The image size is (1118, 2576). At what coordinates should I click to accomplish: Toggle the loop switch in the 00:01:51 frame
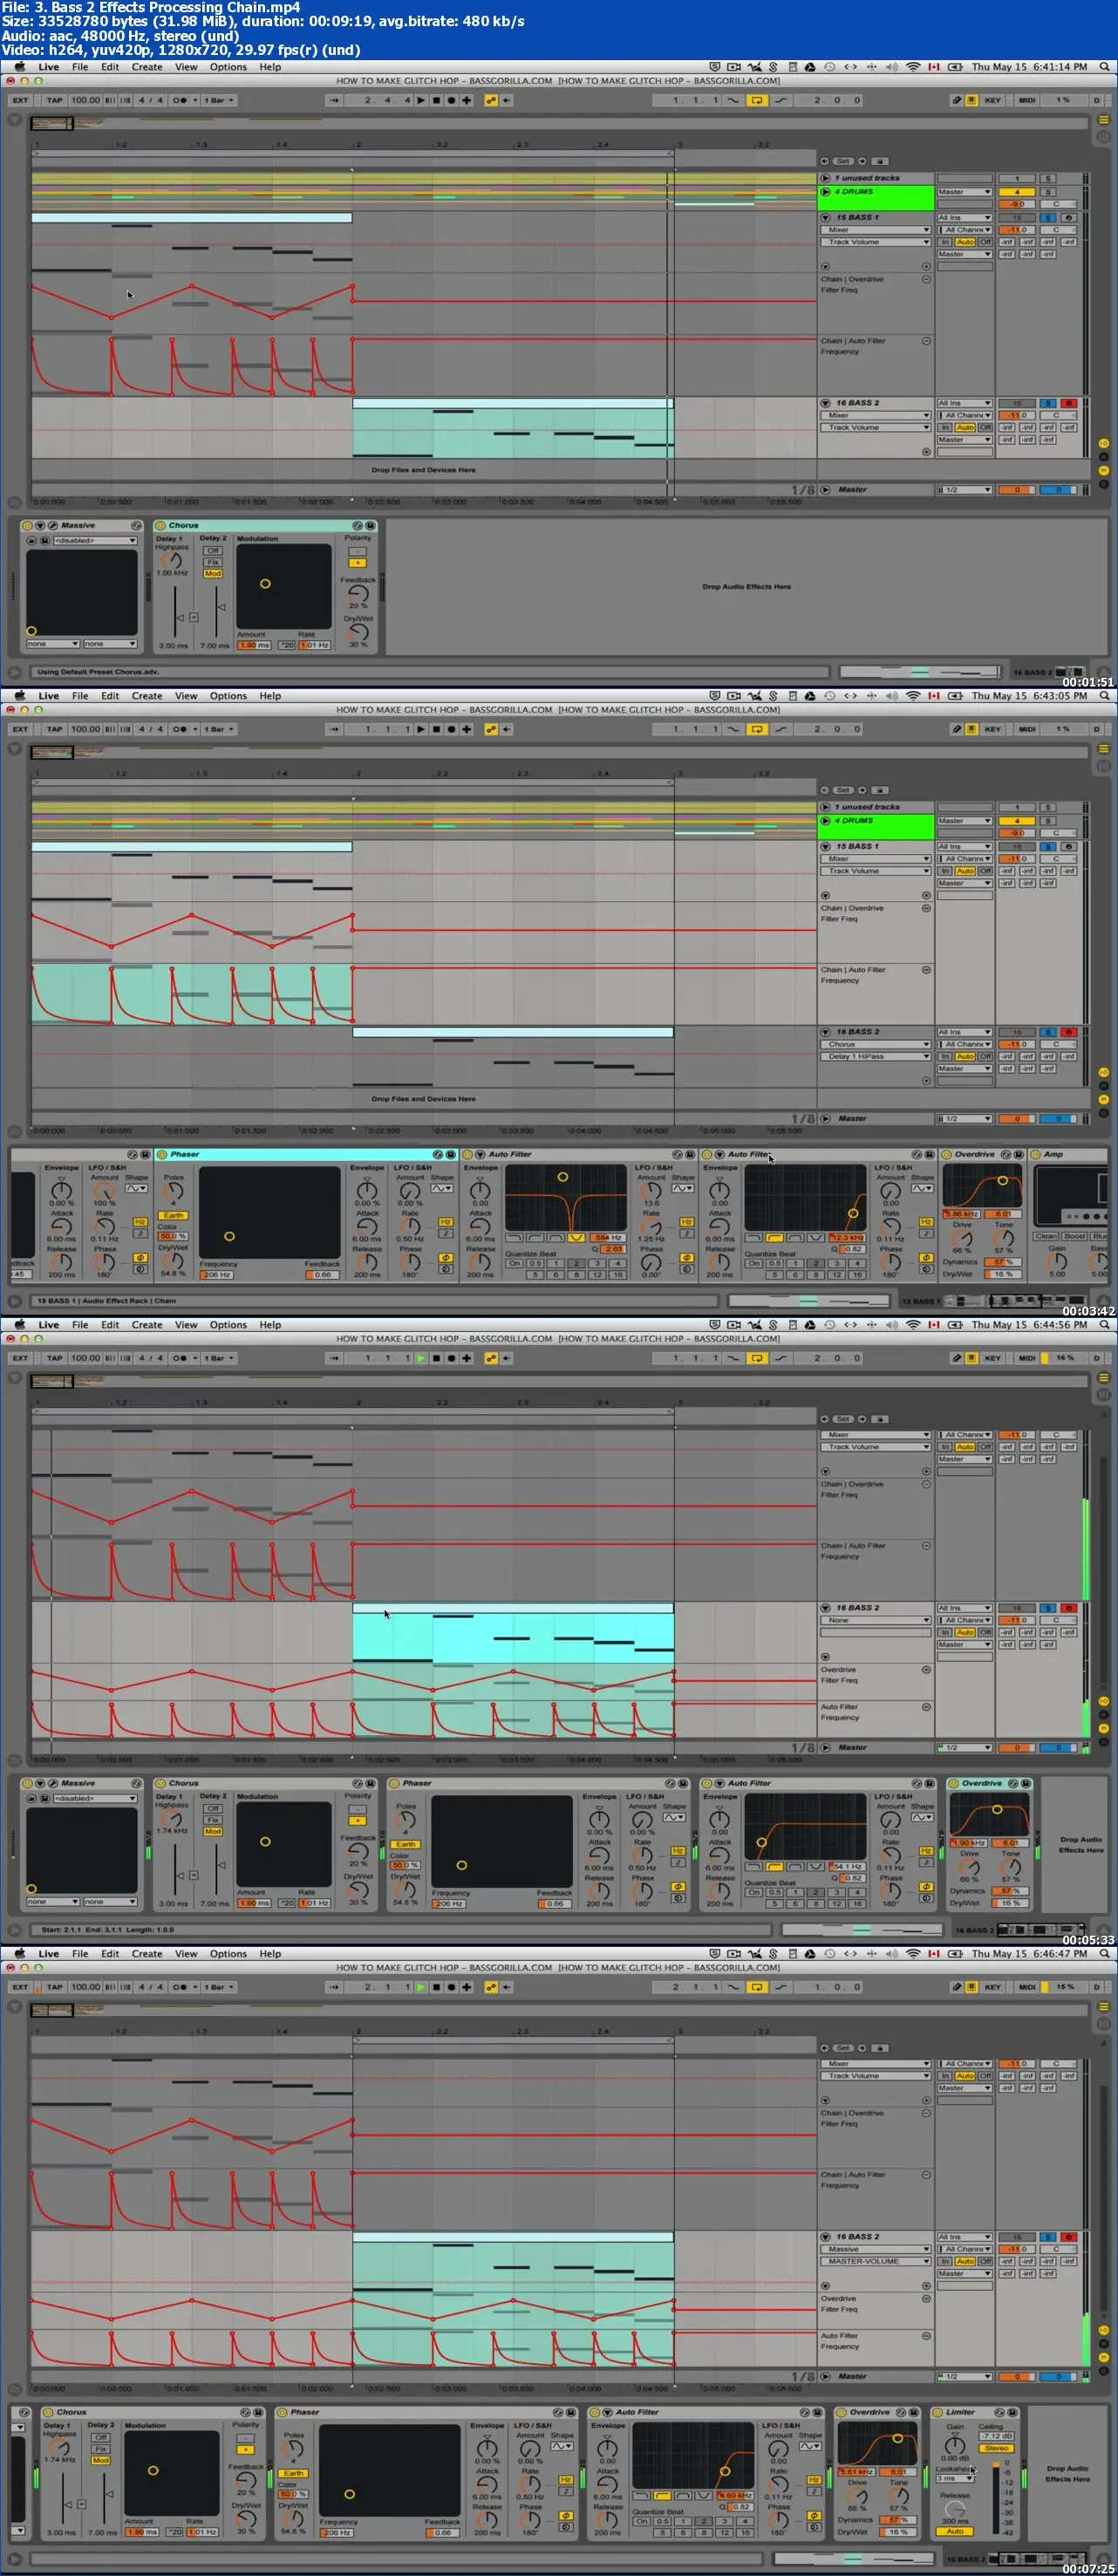coord(757,100)
